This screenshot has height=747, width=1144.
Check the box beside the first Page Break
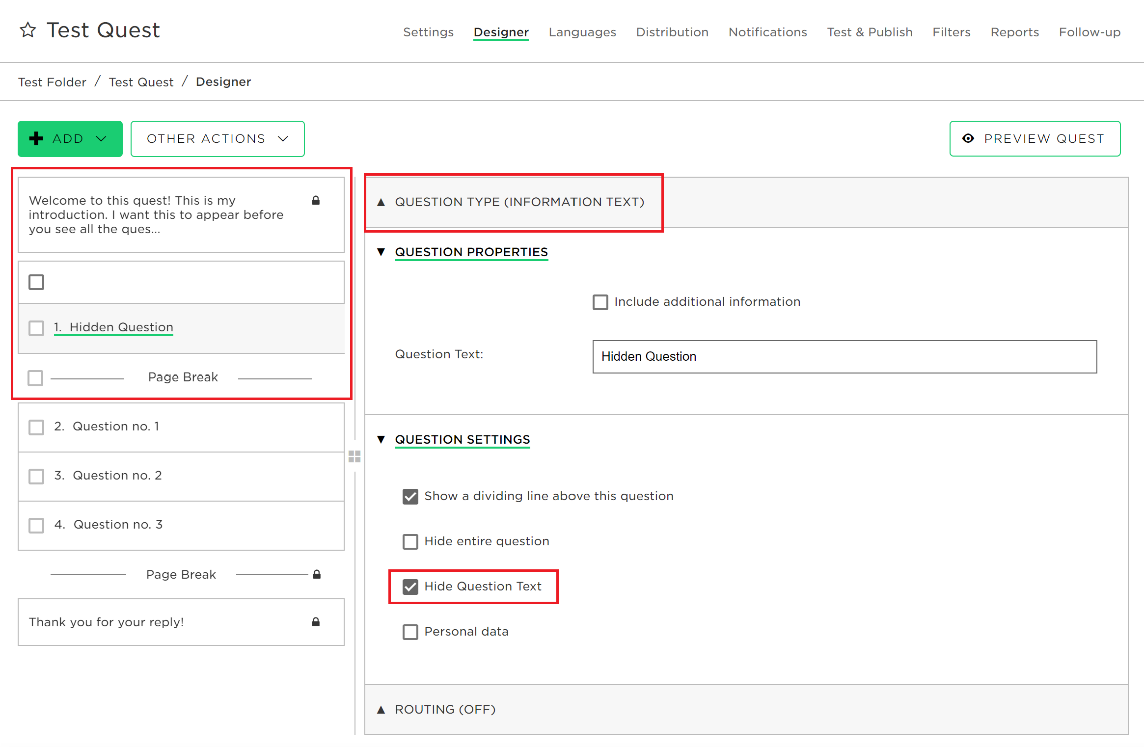[x=35, y=378]
